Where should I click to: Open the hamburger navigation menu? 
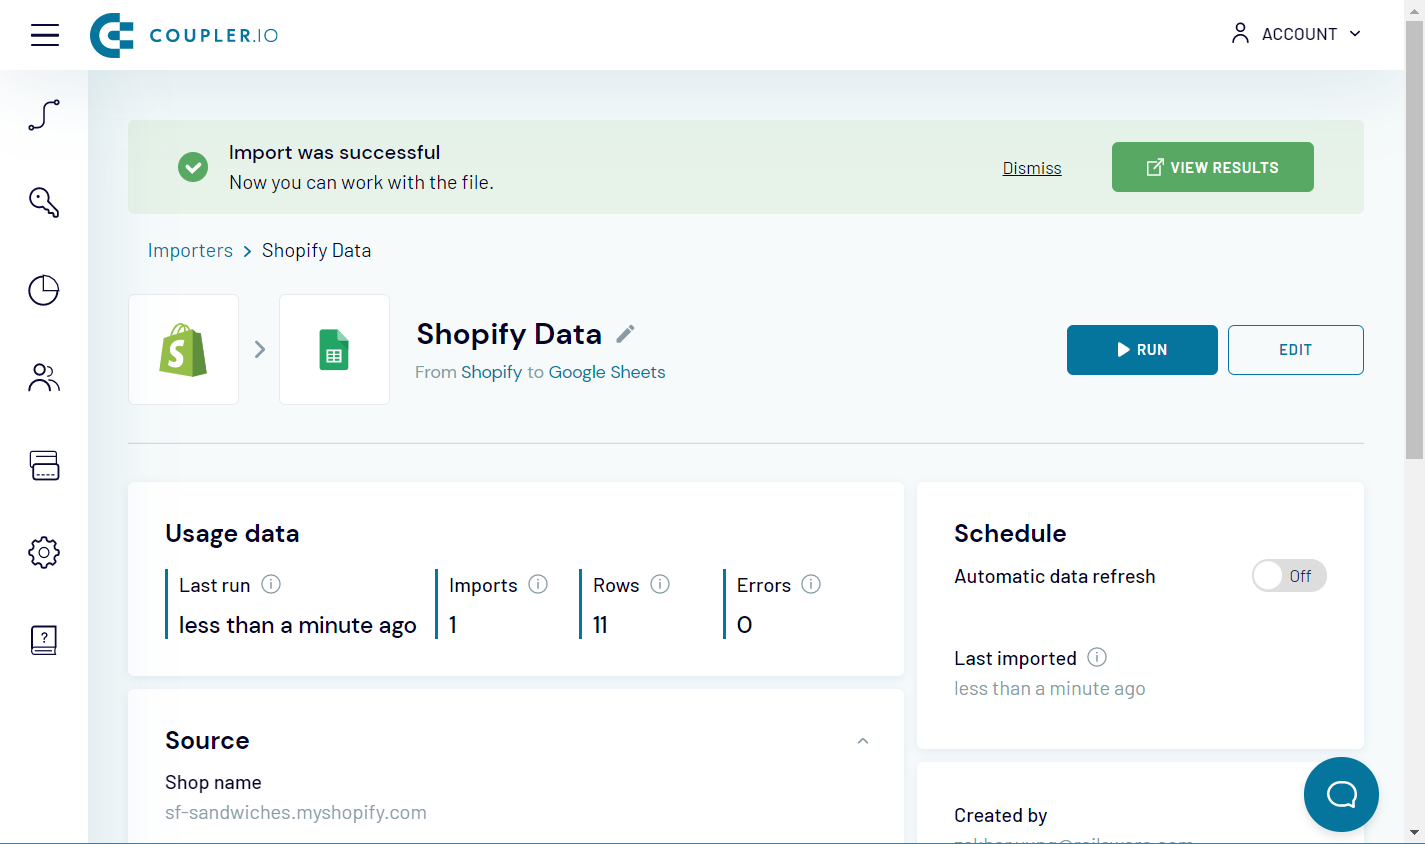tap(44, 34)
